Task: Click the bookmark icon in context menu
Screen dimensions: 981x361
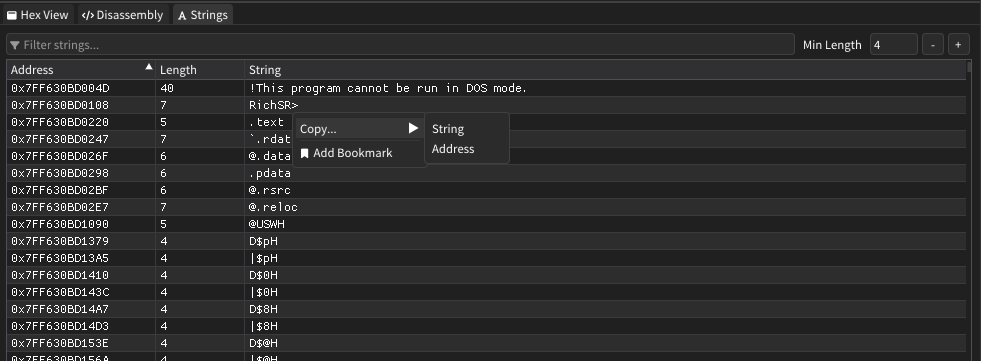Action: click(305, 153)
